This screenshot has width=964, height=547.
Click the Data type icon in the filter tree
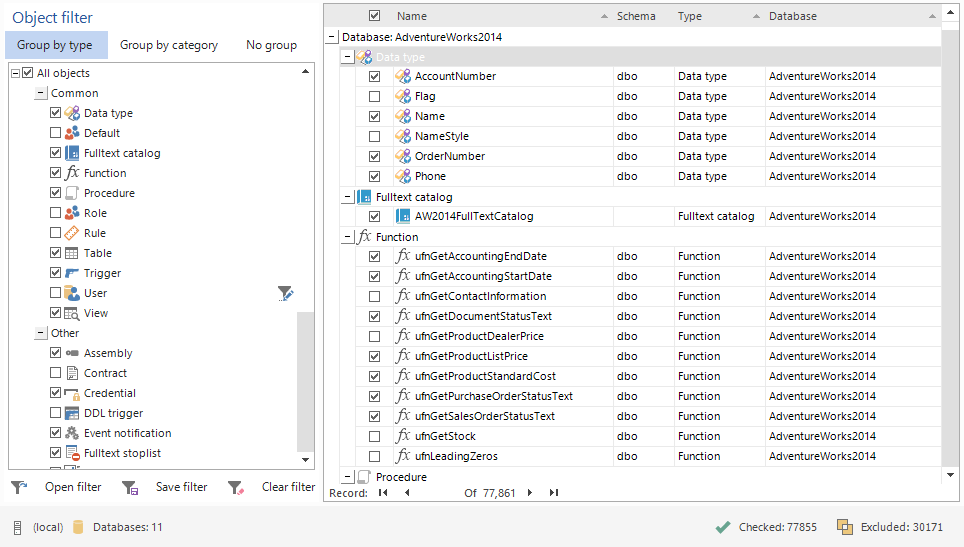(72, 113)
